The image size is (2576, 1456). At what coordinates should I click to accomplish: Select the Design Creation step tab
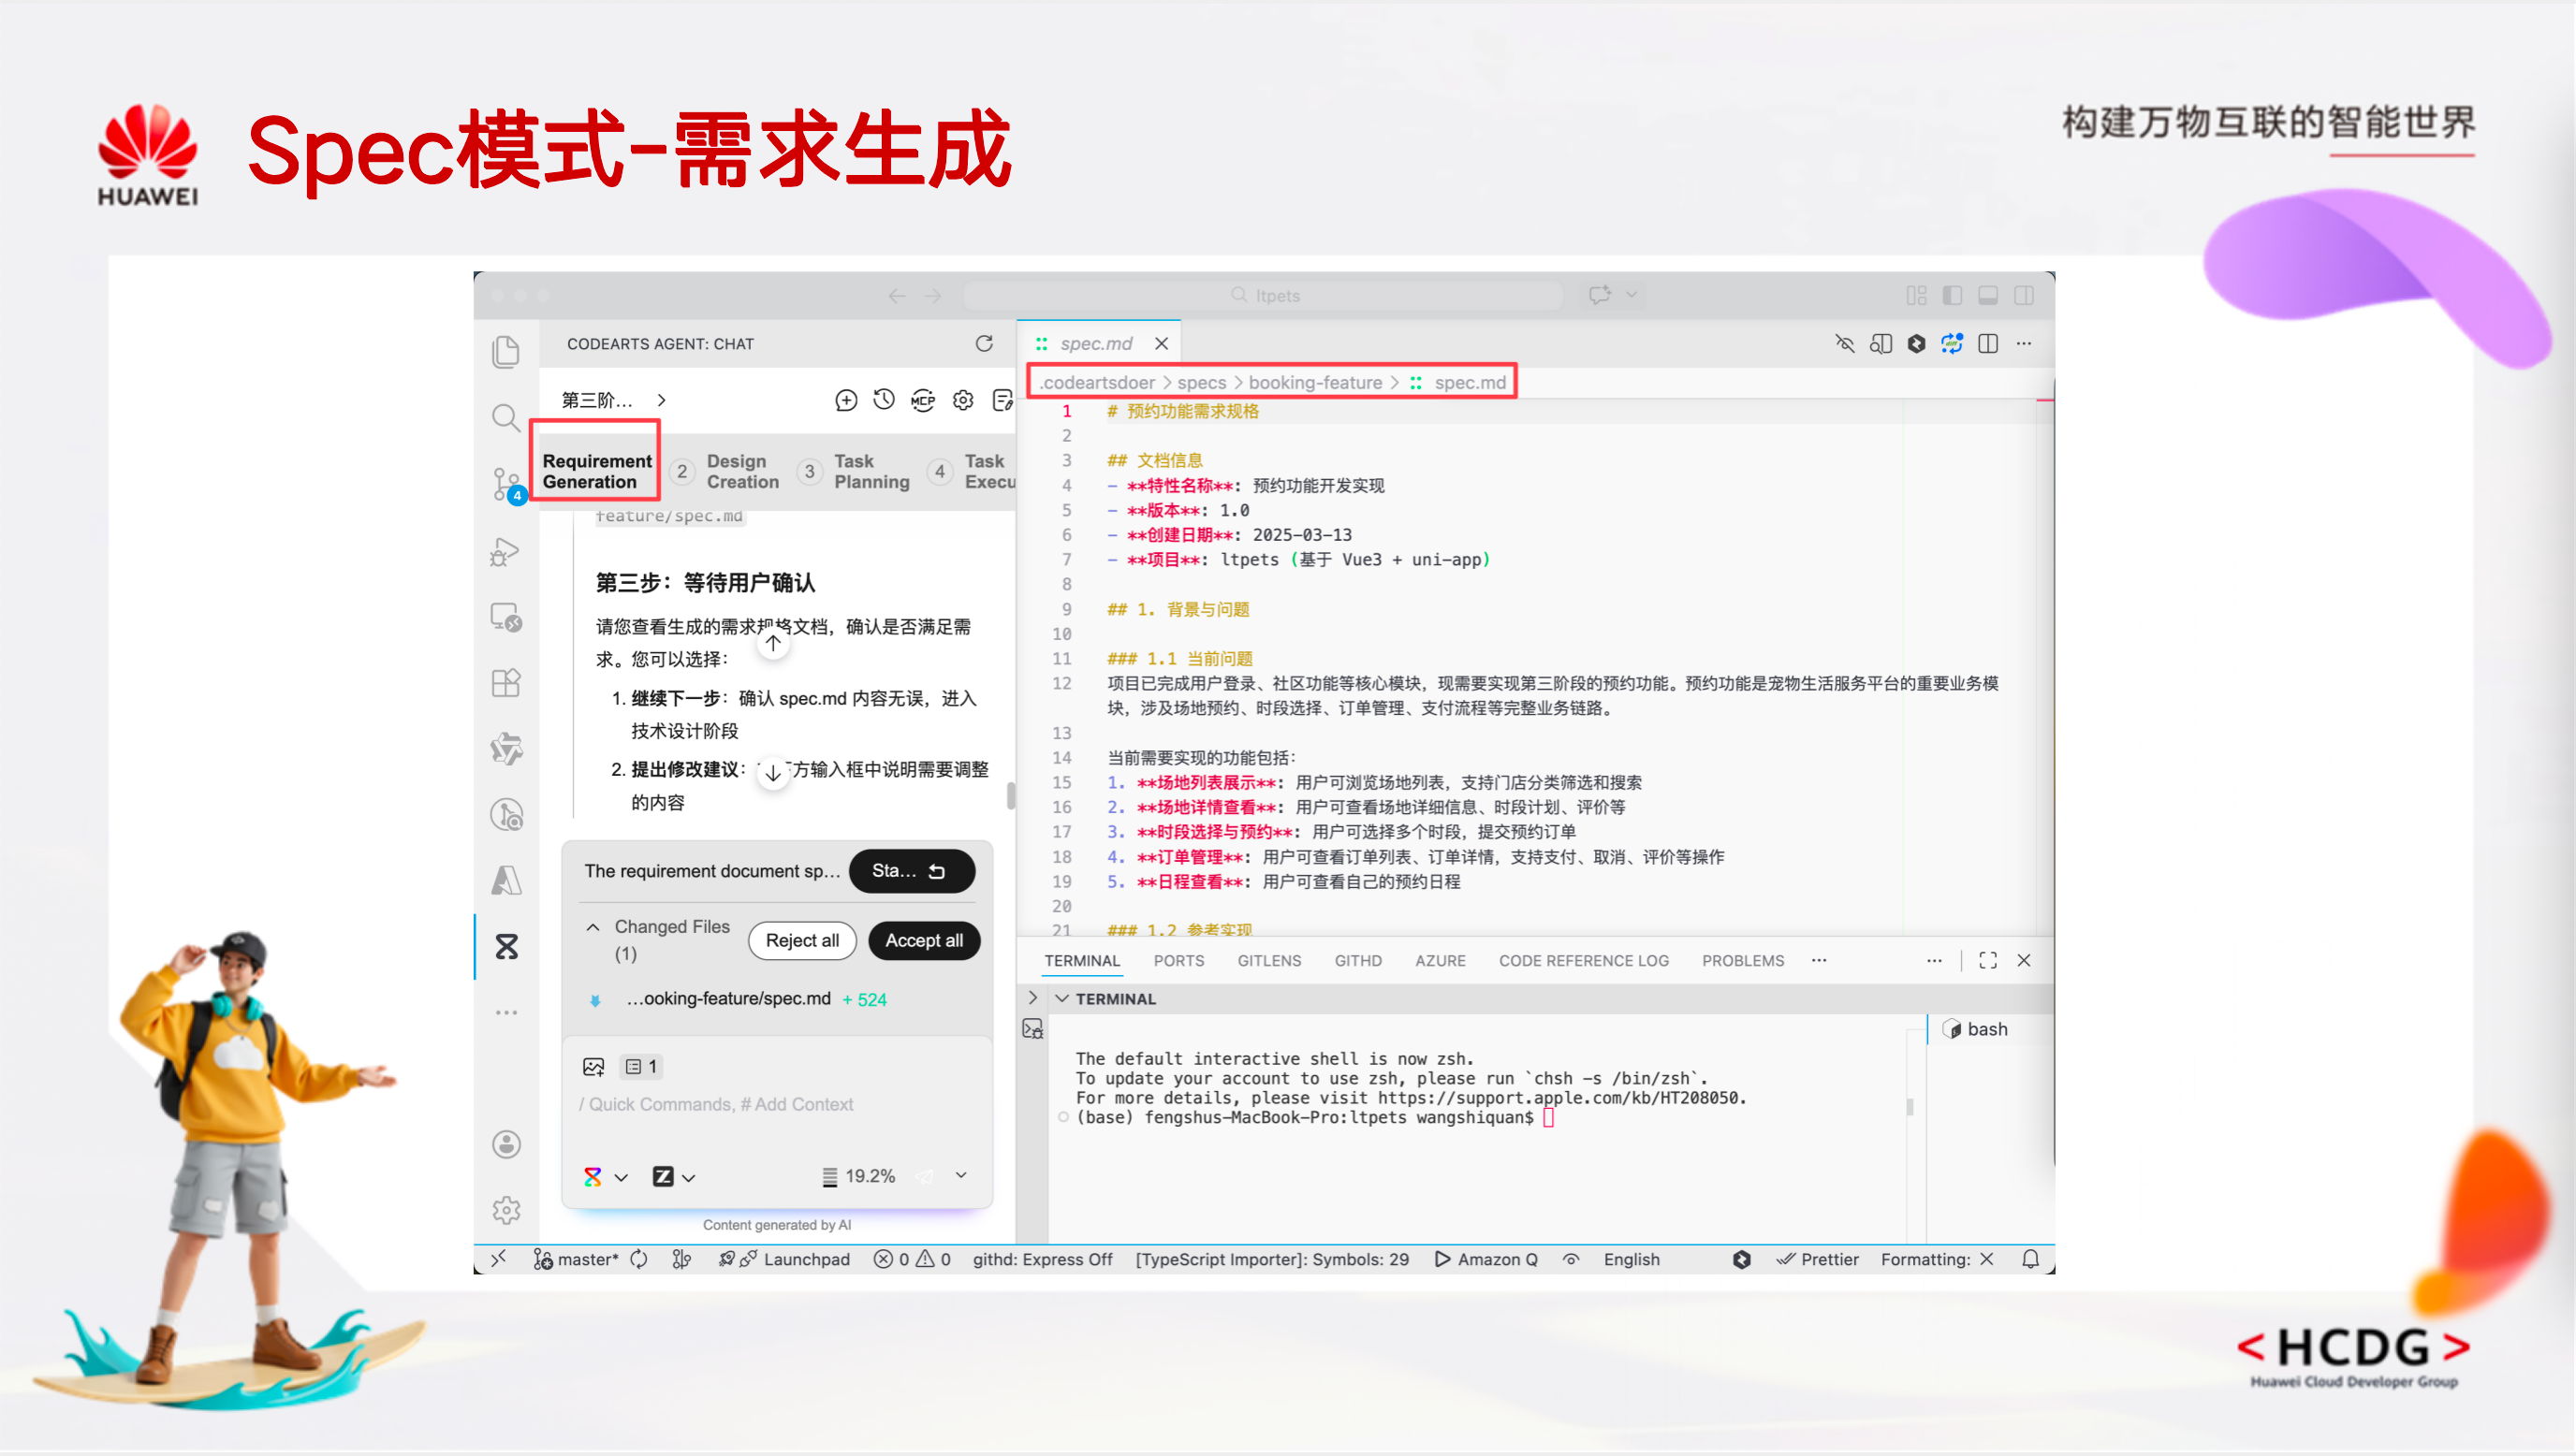pyautogui.click(x=742, y=471)
